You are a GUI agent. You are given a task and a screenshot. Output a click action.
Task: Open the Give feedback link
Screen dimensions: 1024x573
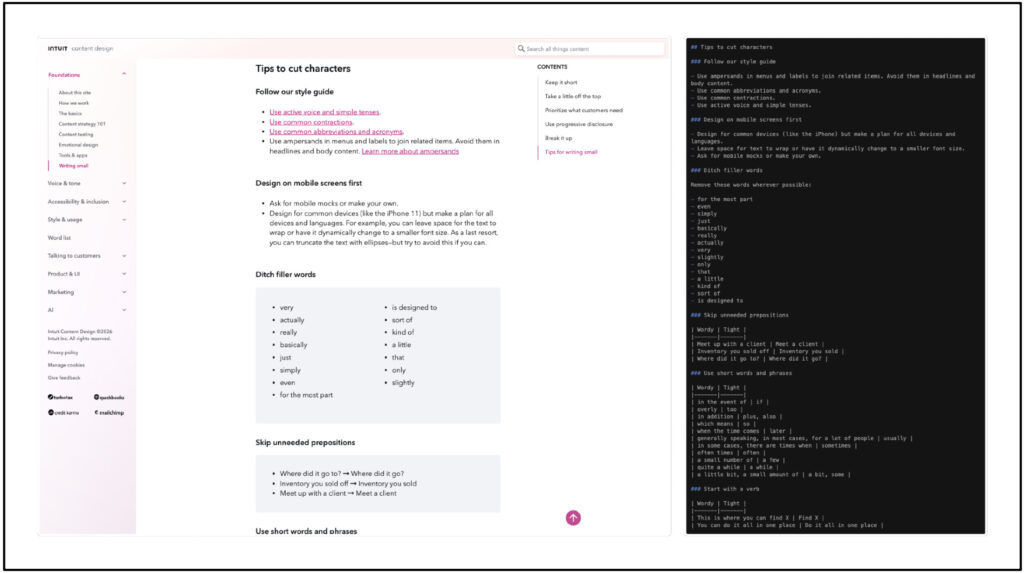[64, 378]
